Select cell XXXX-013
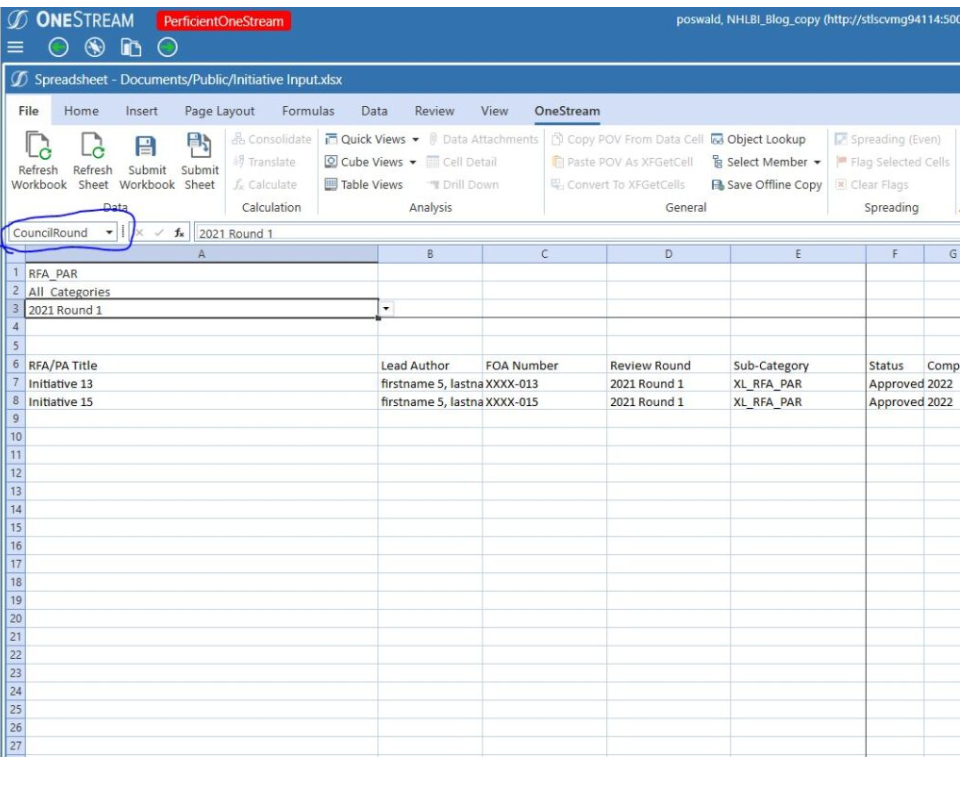This screenshot has width=969, height=785. [544, 383]
